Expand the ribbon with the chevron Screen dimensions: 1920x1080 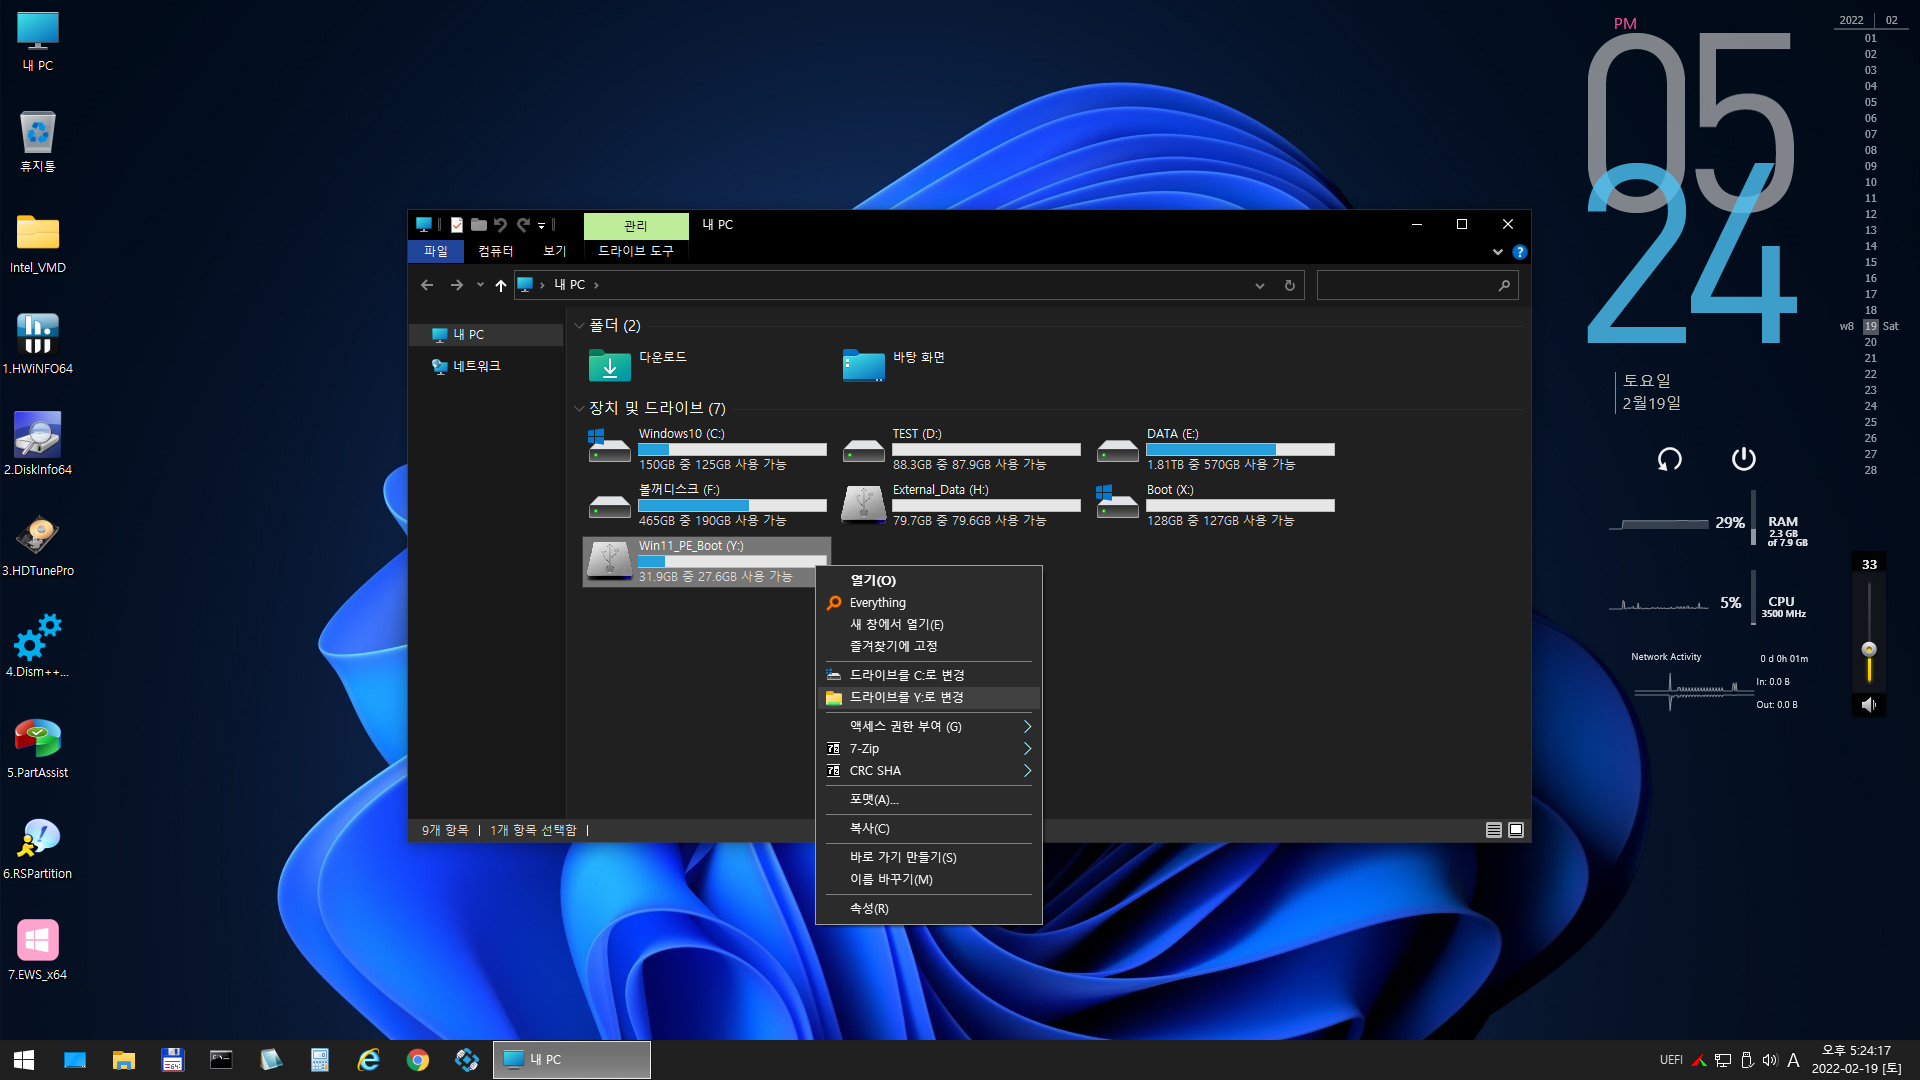(1497, 252)
